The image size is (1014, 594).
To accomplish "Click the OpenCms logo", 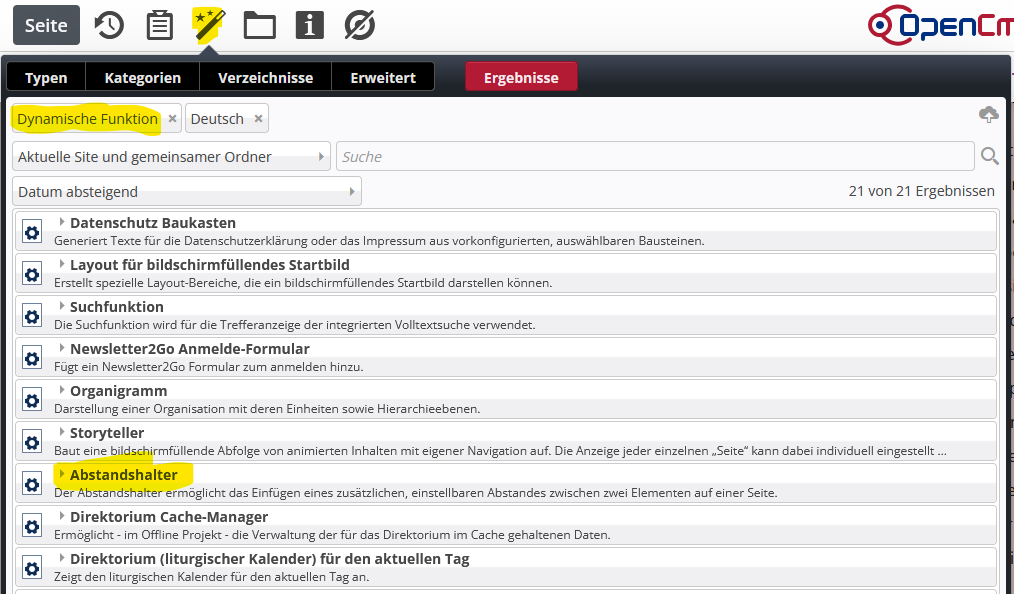I will pyautogui.click(x=941, y=25).
